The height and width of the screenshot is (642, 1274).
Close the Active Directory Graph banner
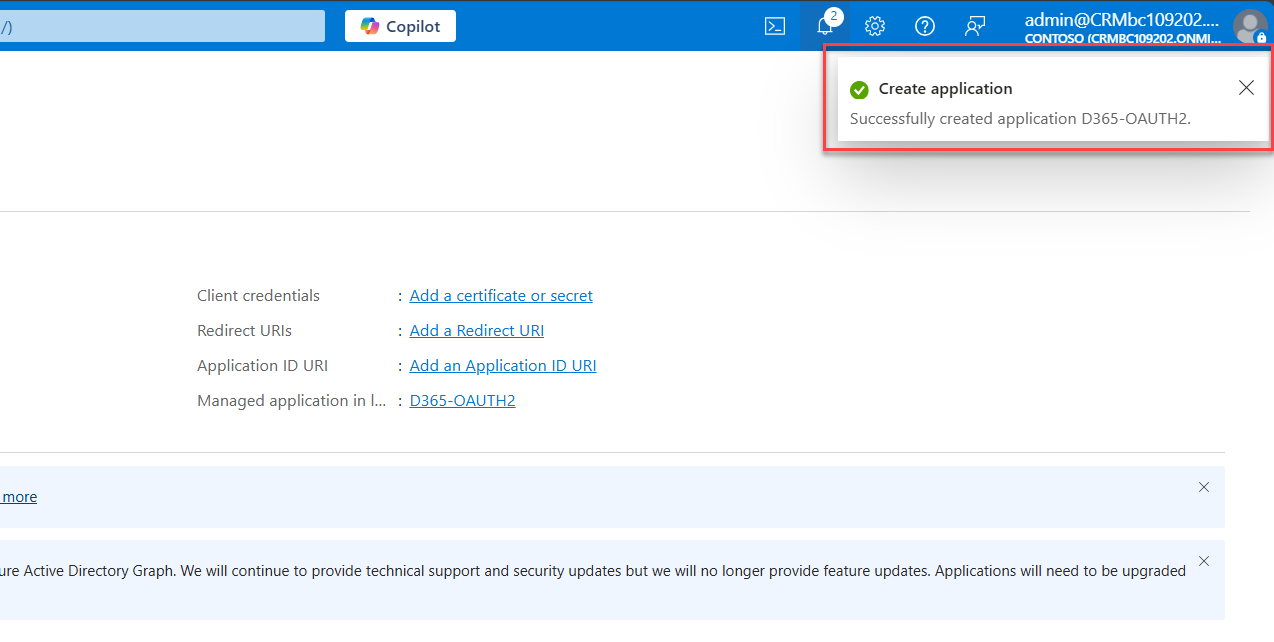pyautogui.click(x=1204, y=561)
